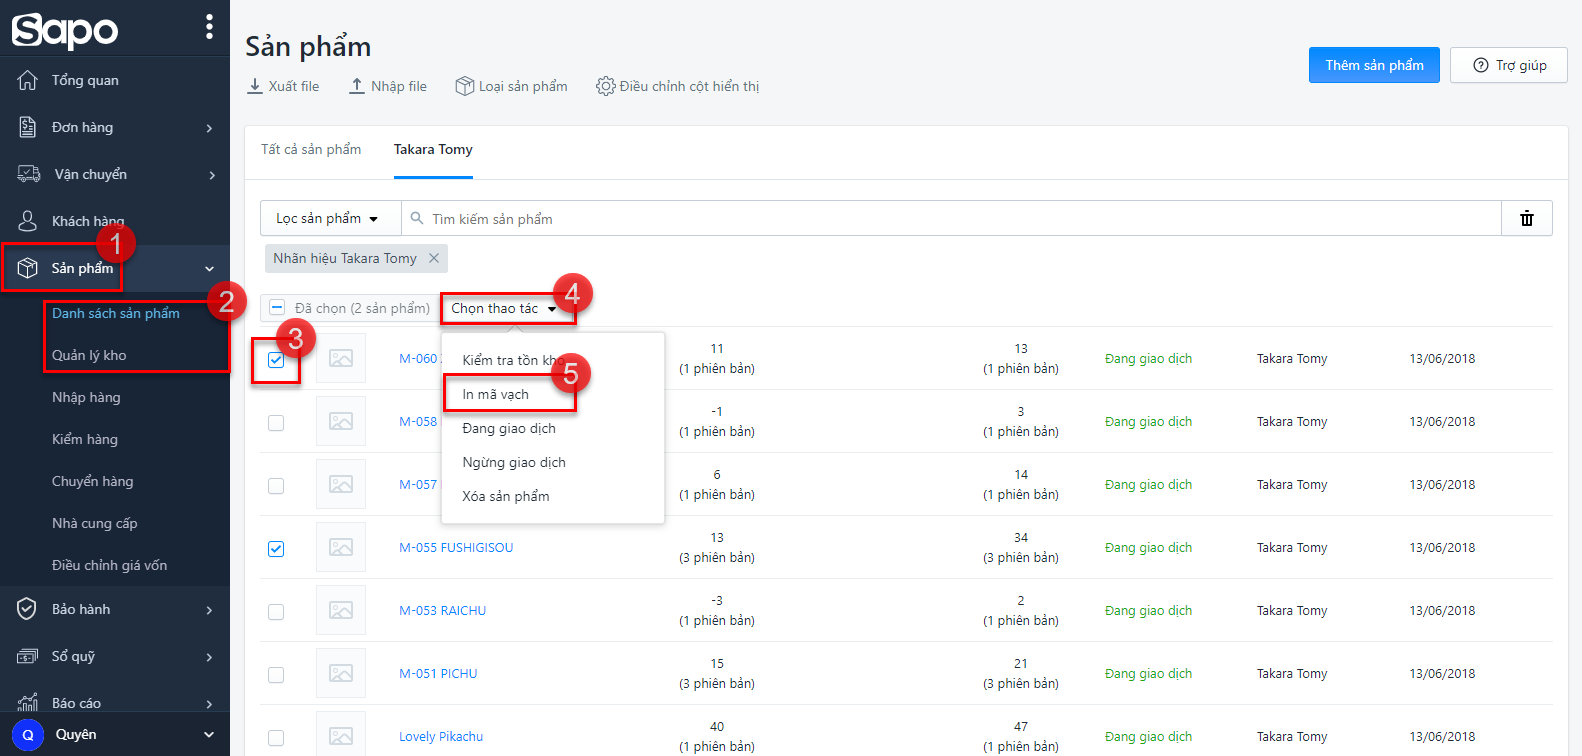Image resolution: width=1582 pixels, height=756 pixels.
Task: Click the trash icon beside search bar
Action: (1526, 218)
